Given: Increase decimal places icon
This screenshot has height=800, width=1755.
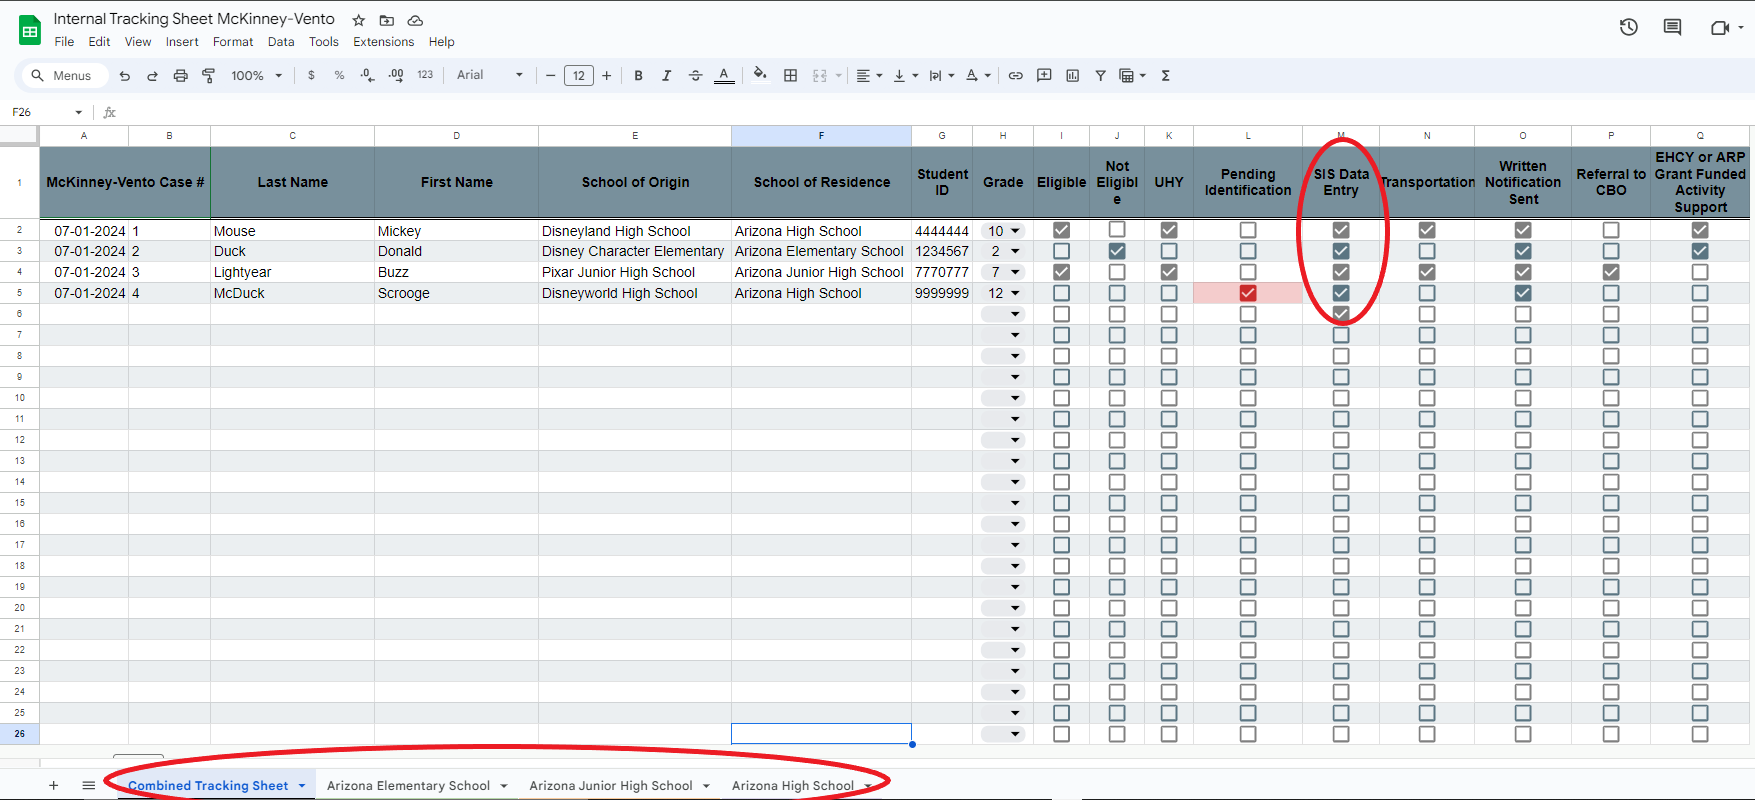Looking at the screenshot, I should tap(396, 76).
